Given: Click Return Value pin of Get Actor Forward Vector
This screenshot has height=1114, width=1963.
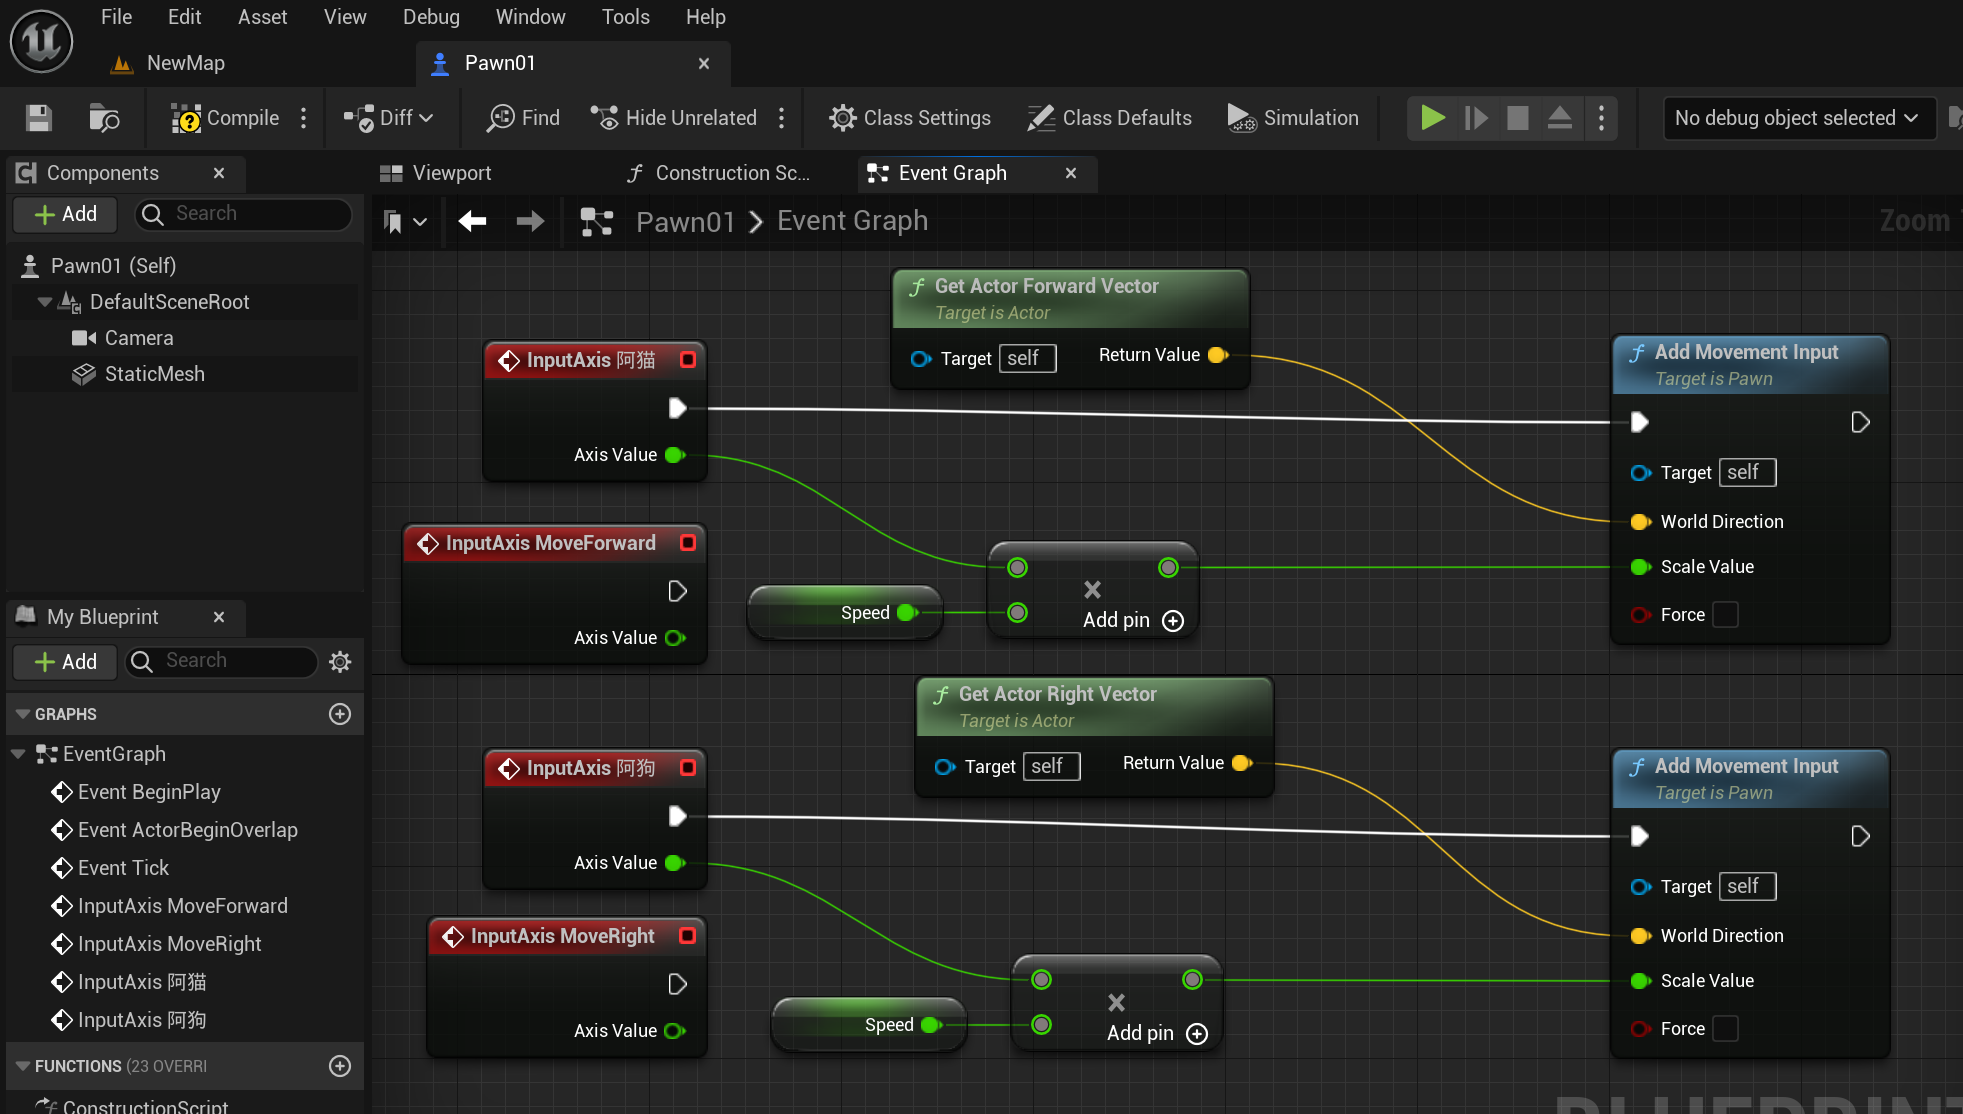Looking at the screenshot, I should point(1218,355).
